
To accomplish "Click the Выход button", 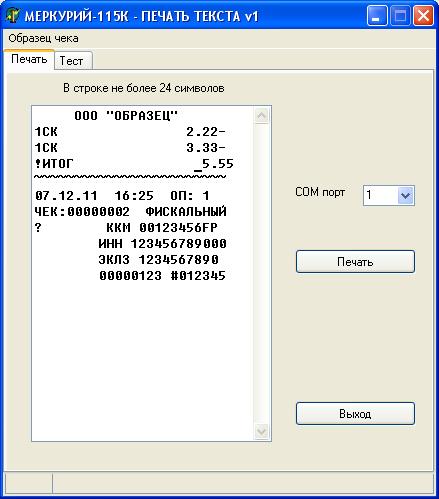I will pyautogui.click(x=355, y=414).
